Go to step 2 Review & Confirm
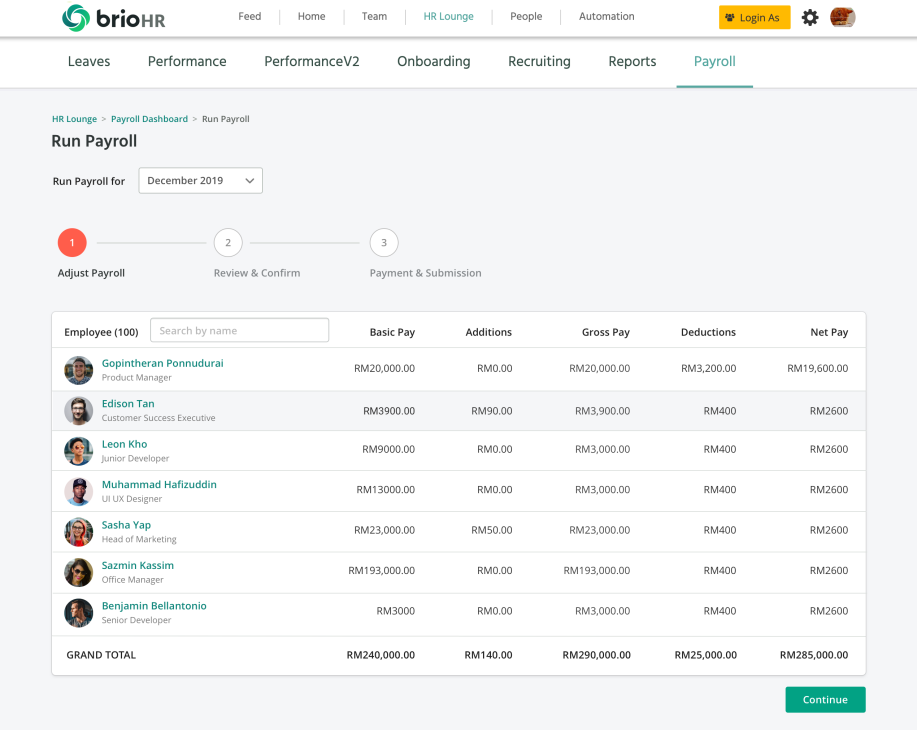 (x=228, y=243)
